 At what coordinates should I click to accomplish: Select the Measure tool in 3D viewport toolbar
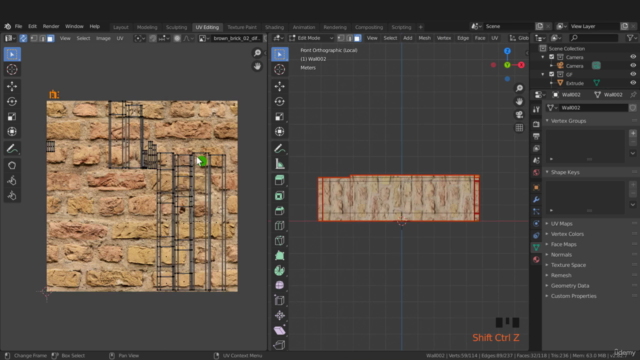[280, 164]
